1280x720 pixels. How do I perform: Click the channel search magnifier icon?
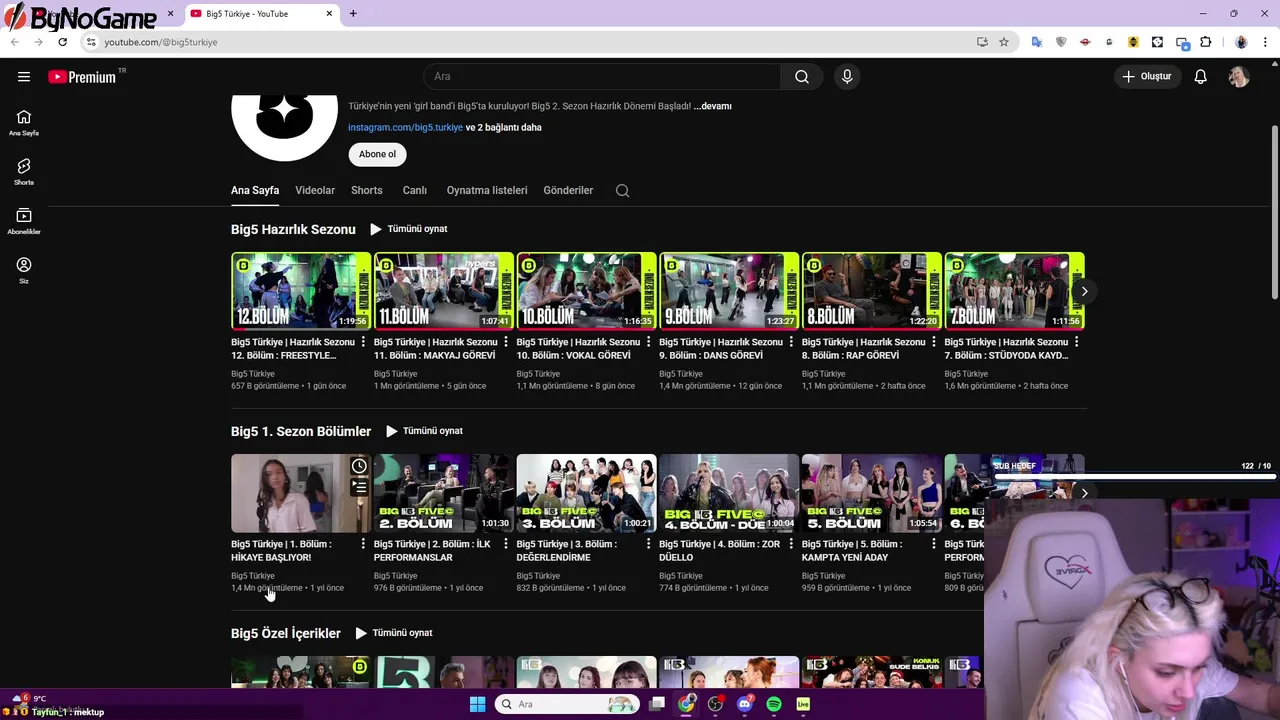[x=622, y=190]
